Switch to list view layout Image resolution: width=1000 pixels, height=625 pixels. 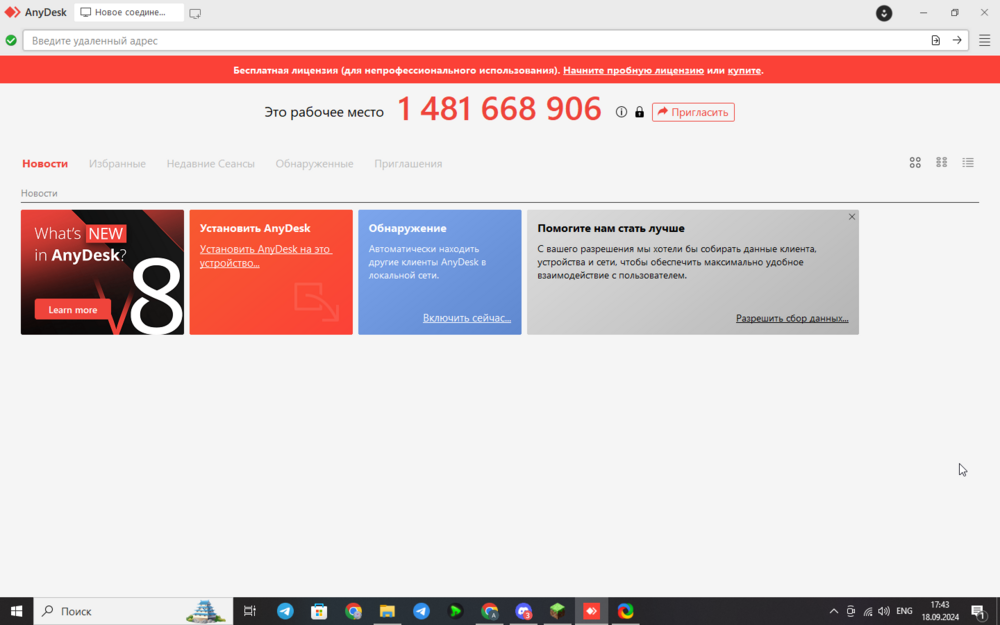click(968, 163)
